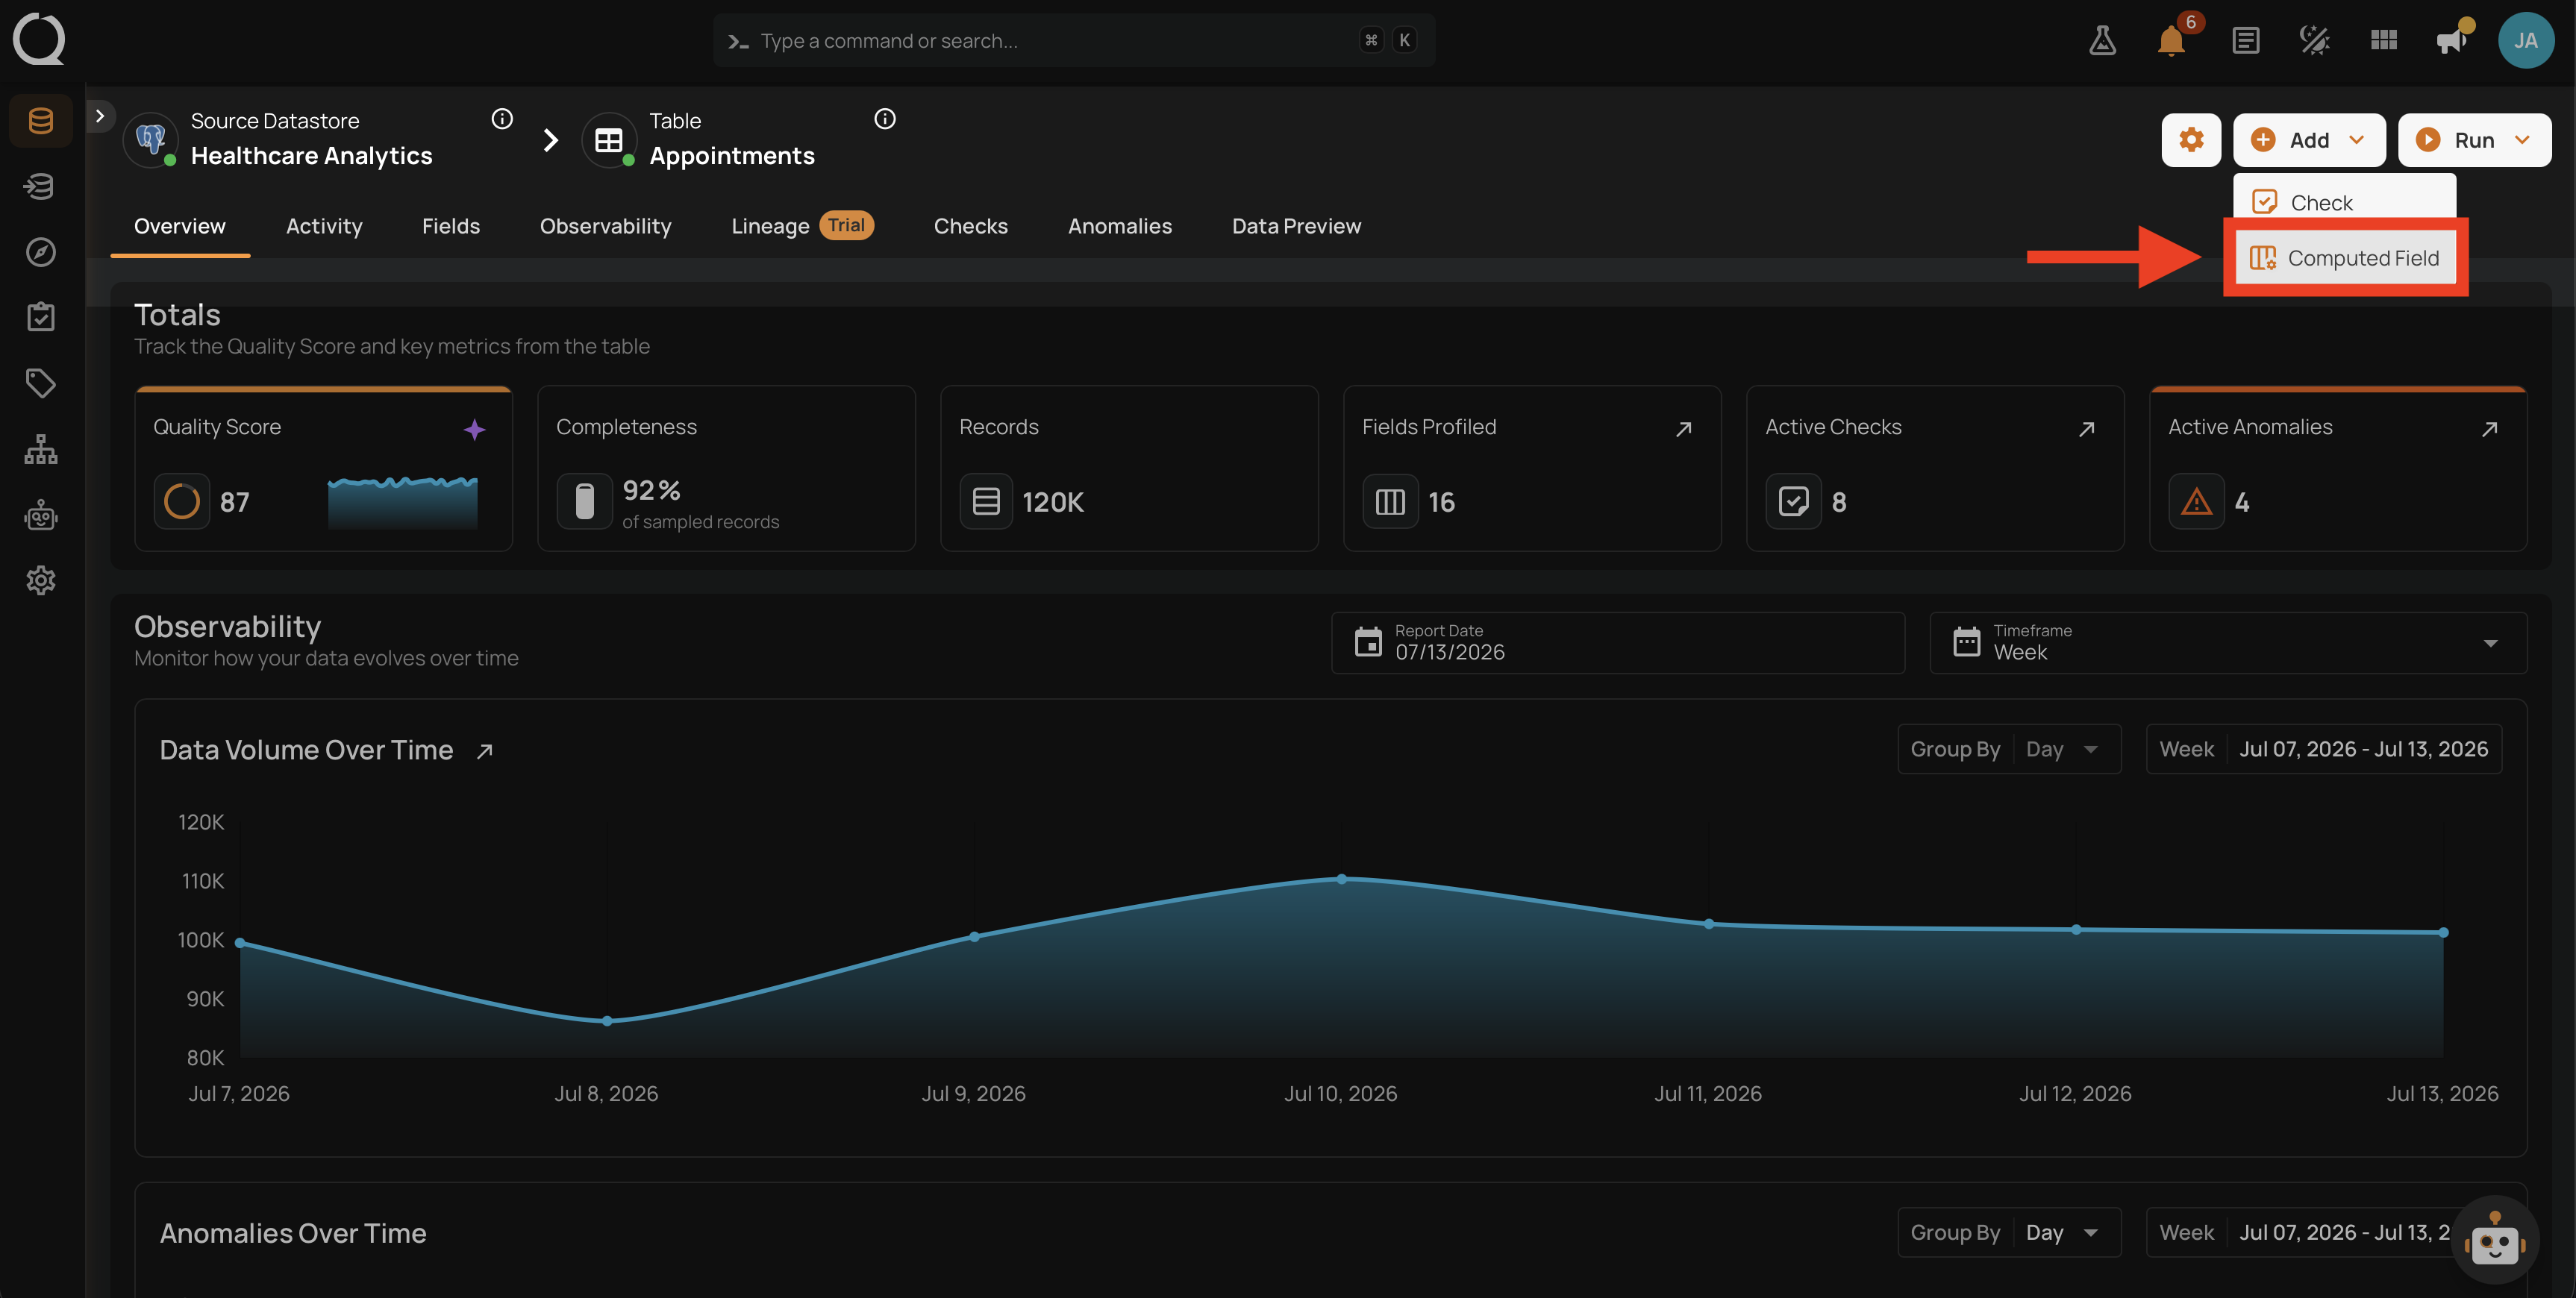2576x1298 pixels.
Task: Click info icon beside Appointments table
Action: coord(885,119)
